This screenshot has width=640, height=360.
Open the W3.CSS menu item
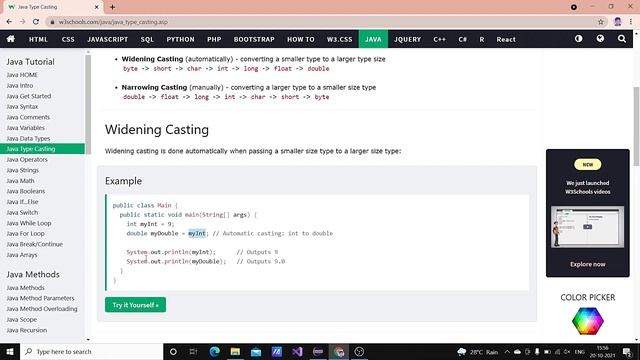point(339,39)
